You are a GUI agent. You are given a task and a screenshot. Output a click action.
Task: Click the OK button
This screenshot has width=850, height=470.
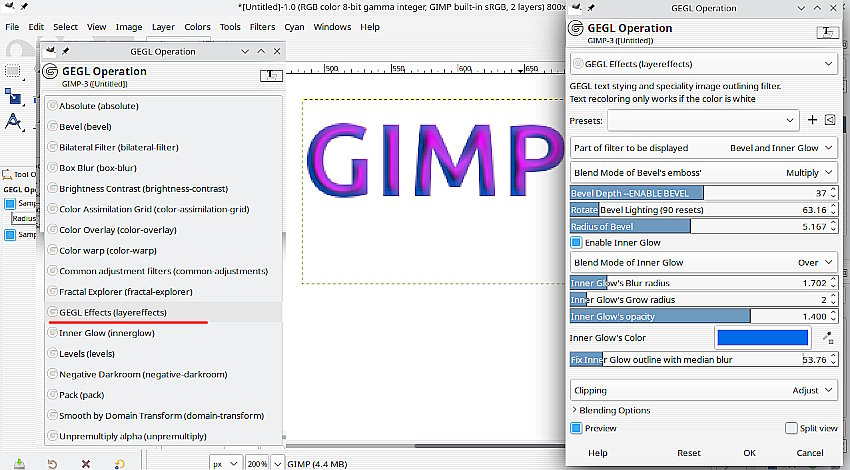[750, 453]
